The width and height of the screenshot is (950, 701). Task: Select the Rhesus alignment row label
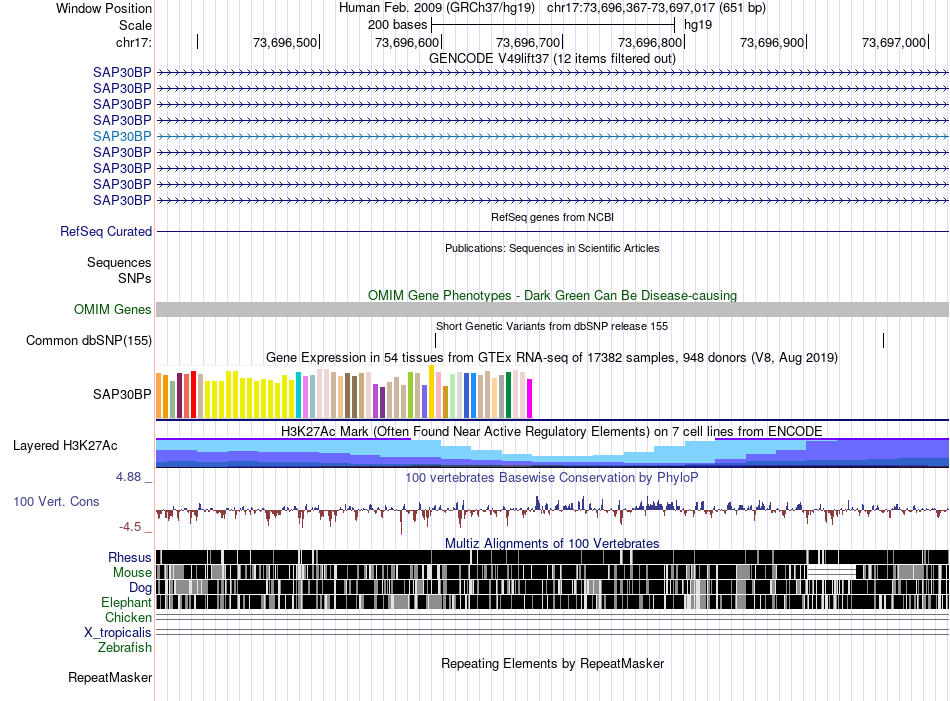pos(130,557)
